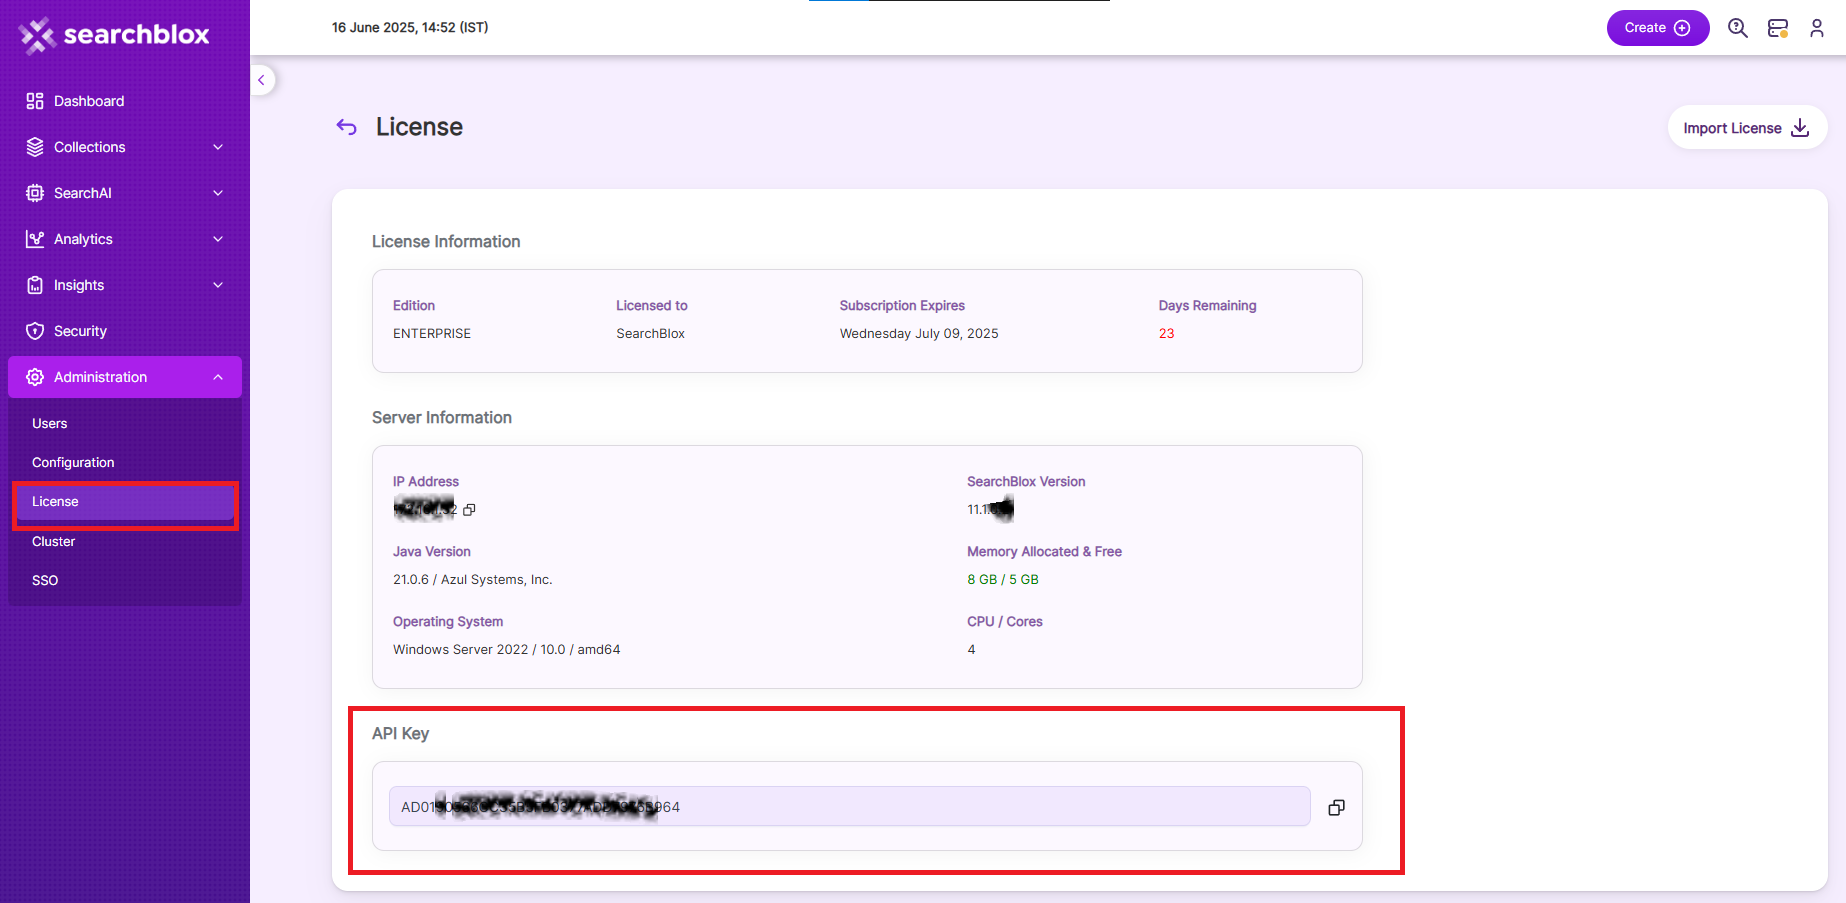Select the Administration menu item
Screen dimensions: 1846x903
(124, 377)
